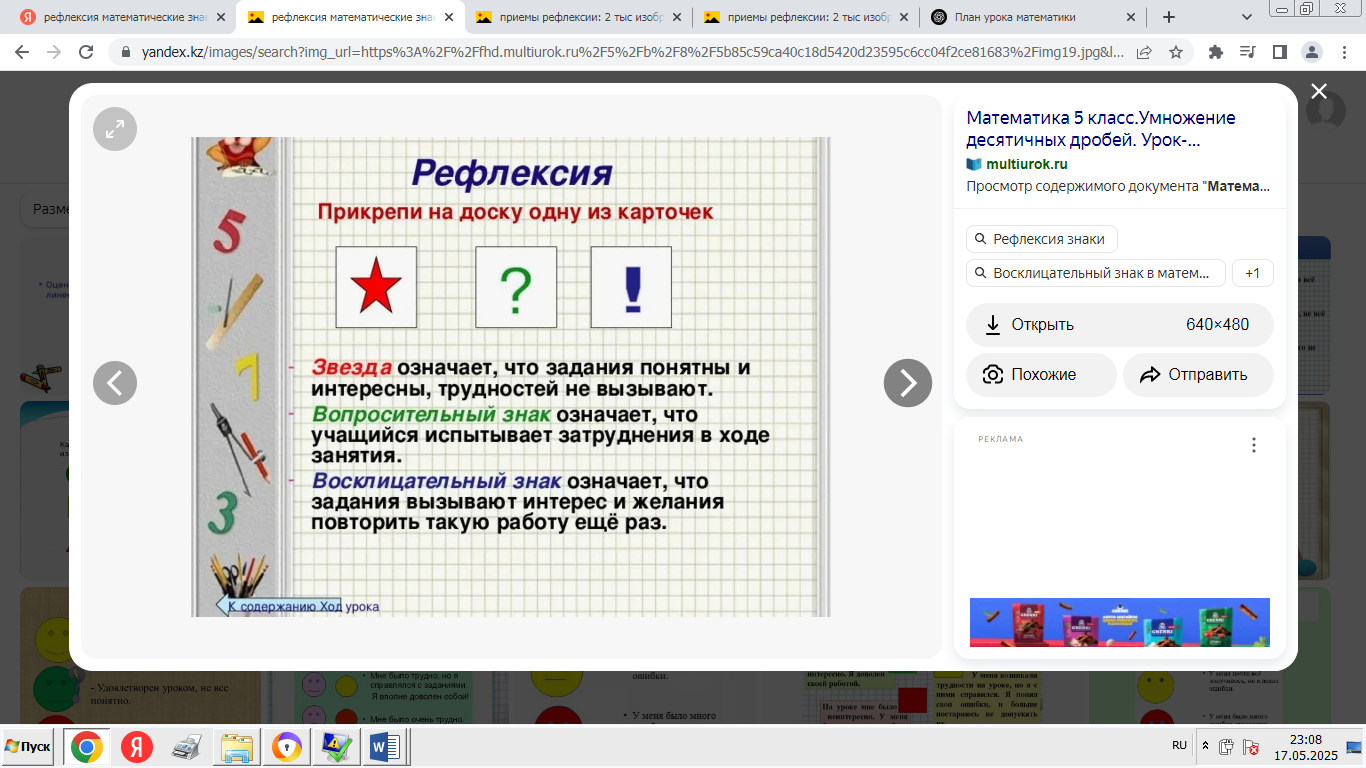Image resolution: width=1366 pixels, height=768 pixels.
Task: Close the image viewer overlay
Action: coord(1319,92)
